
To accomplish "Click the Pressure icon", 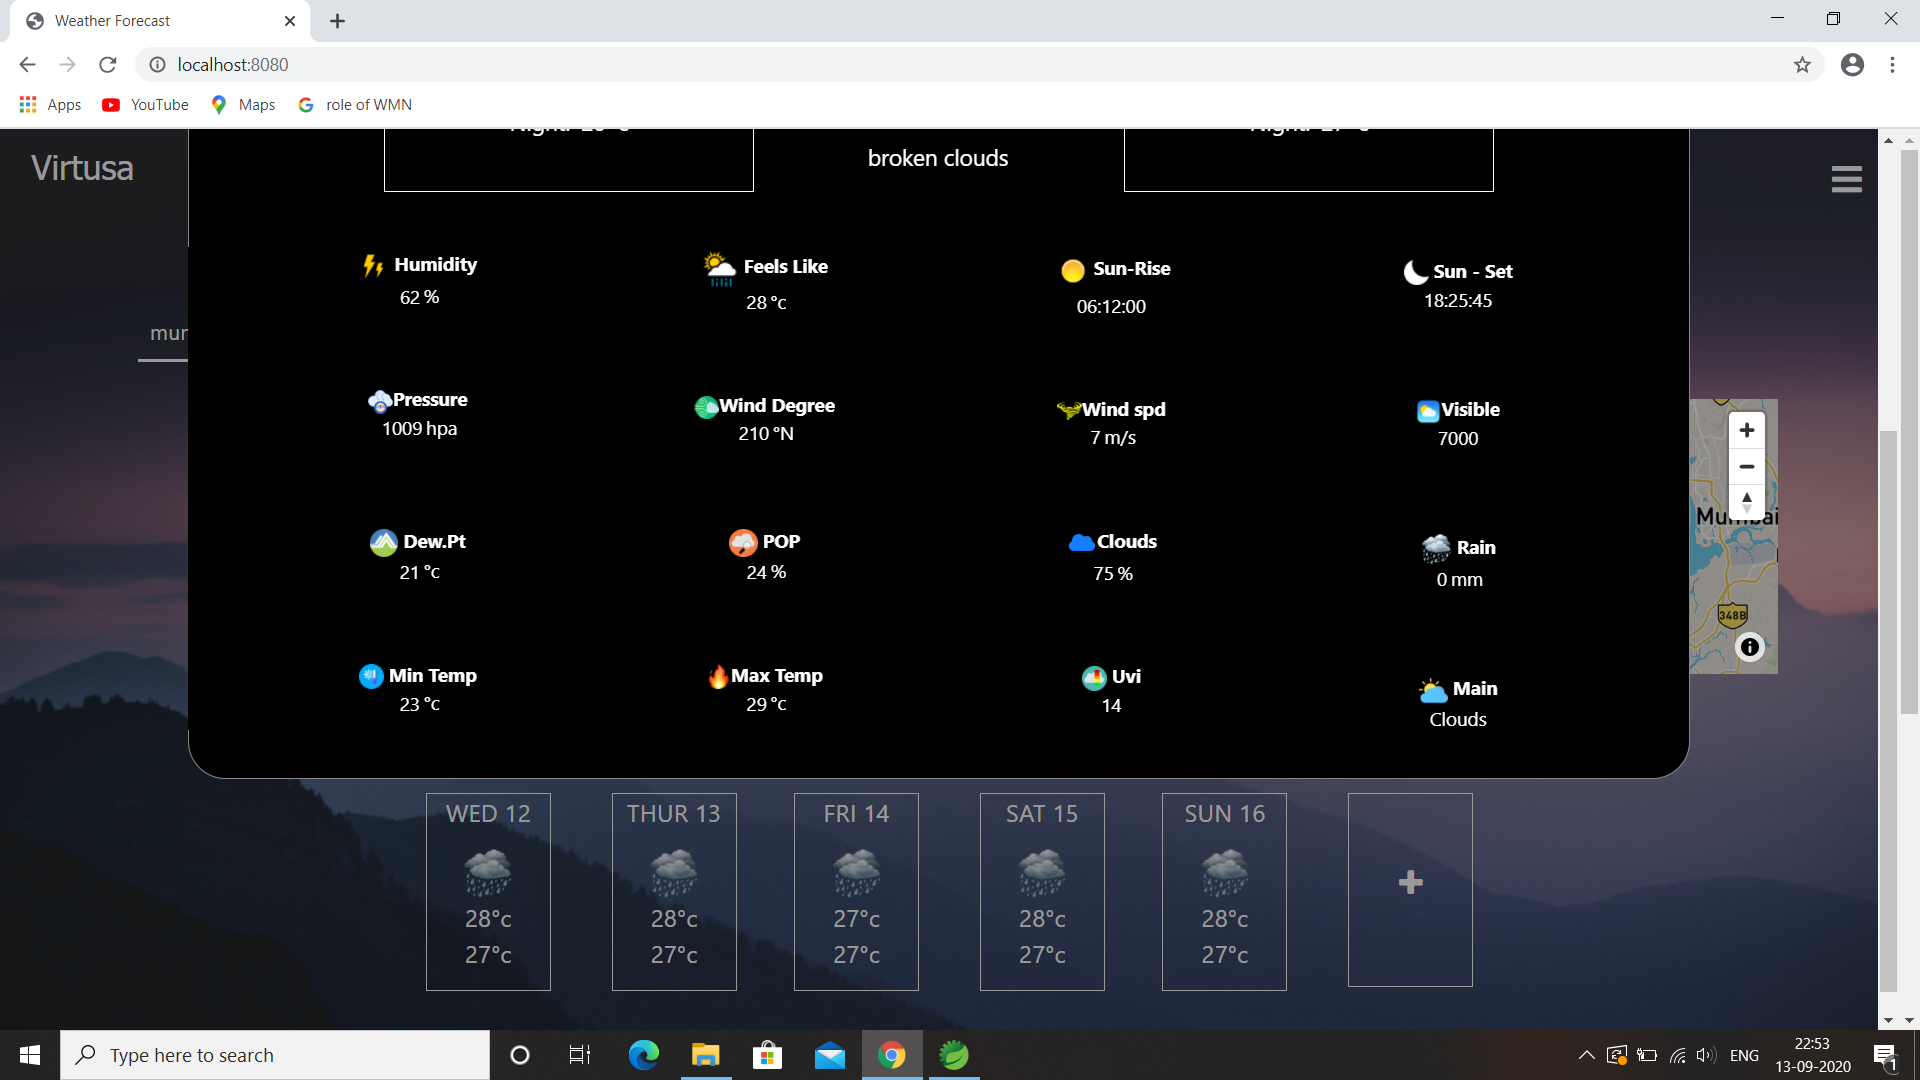I will click(x=381, y=401).
